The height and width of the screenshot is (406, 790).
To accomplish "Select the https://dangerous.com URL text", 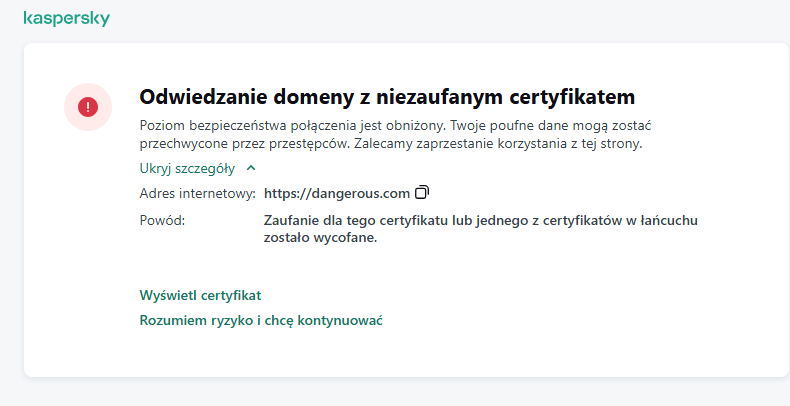I will pos(337,192).
